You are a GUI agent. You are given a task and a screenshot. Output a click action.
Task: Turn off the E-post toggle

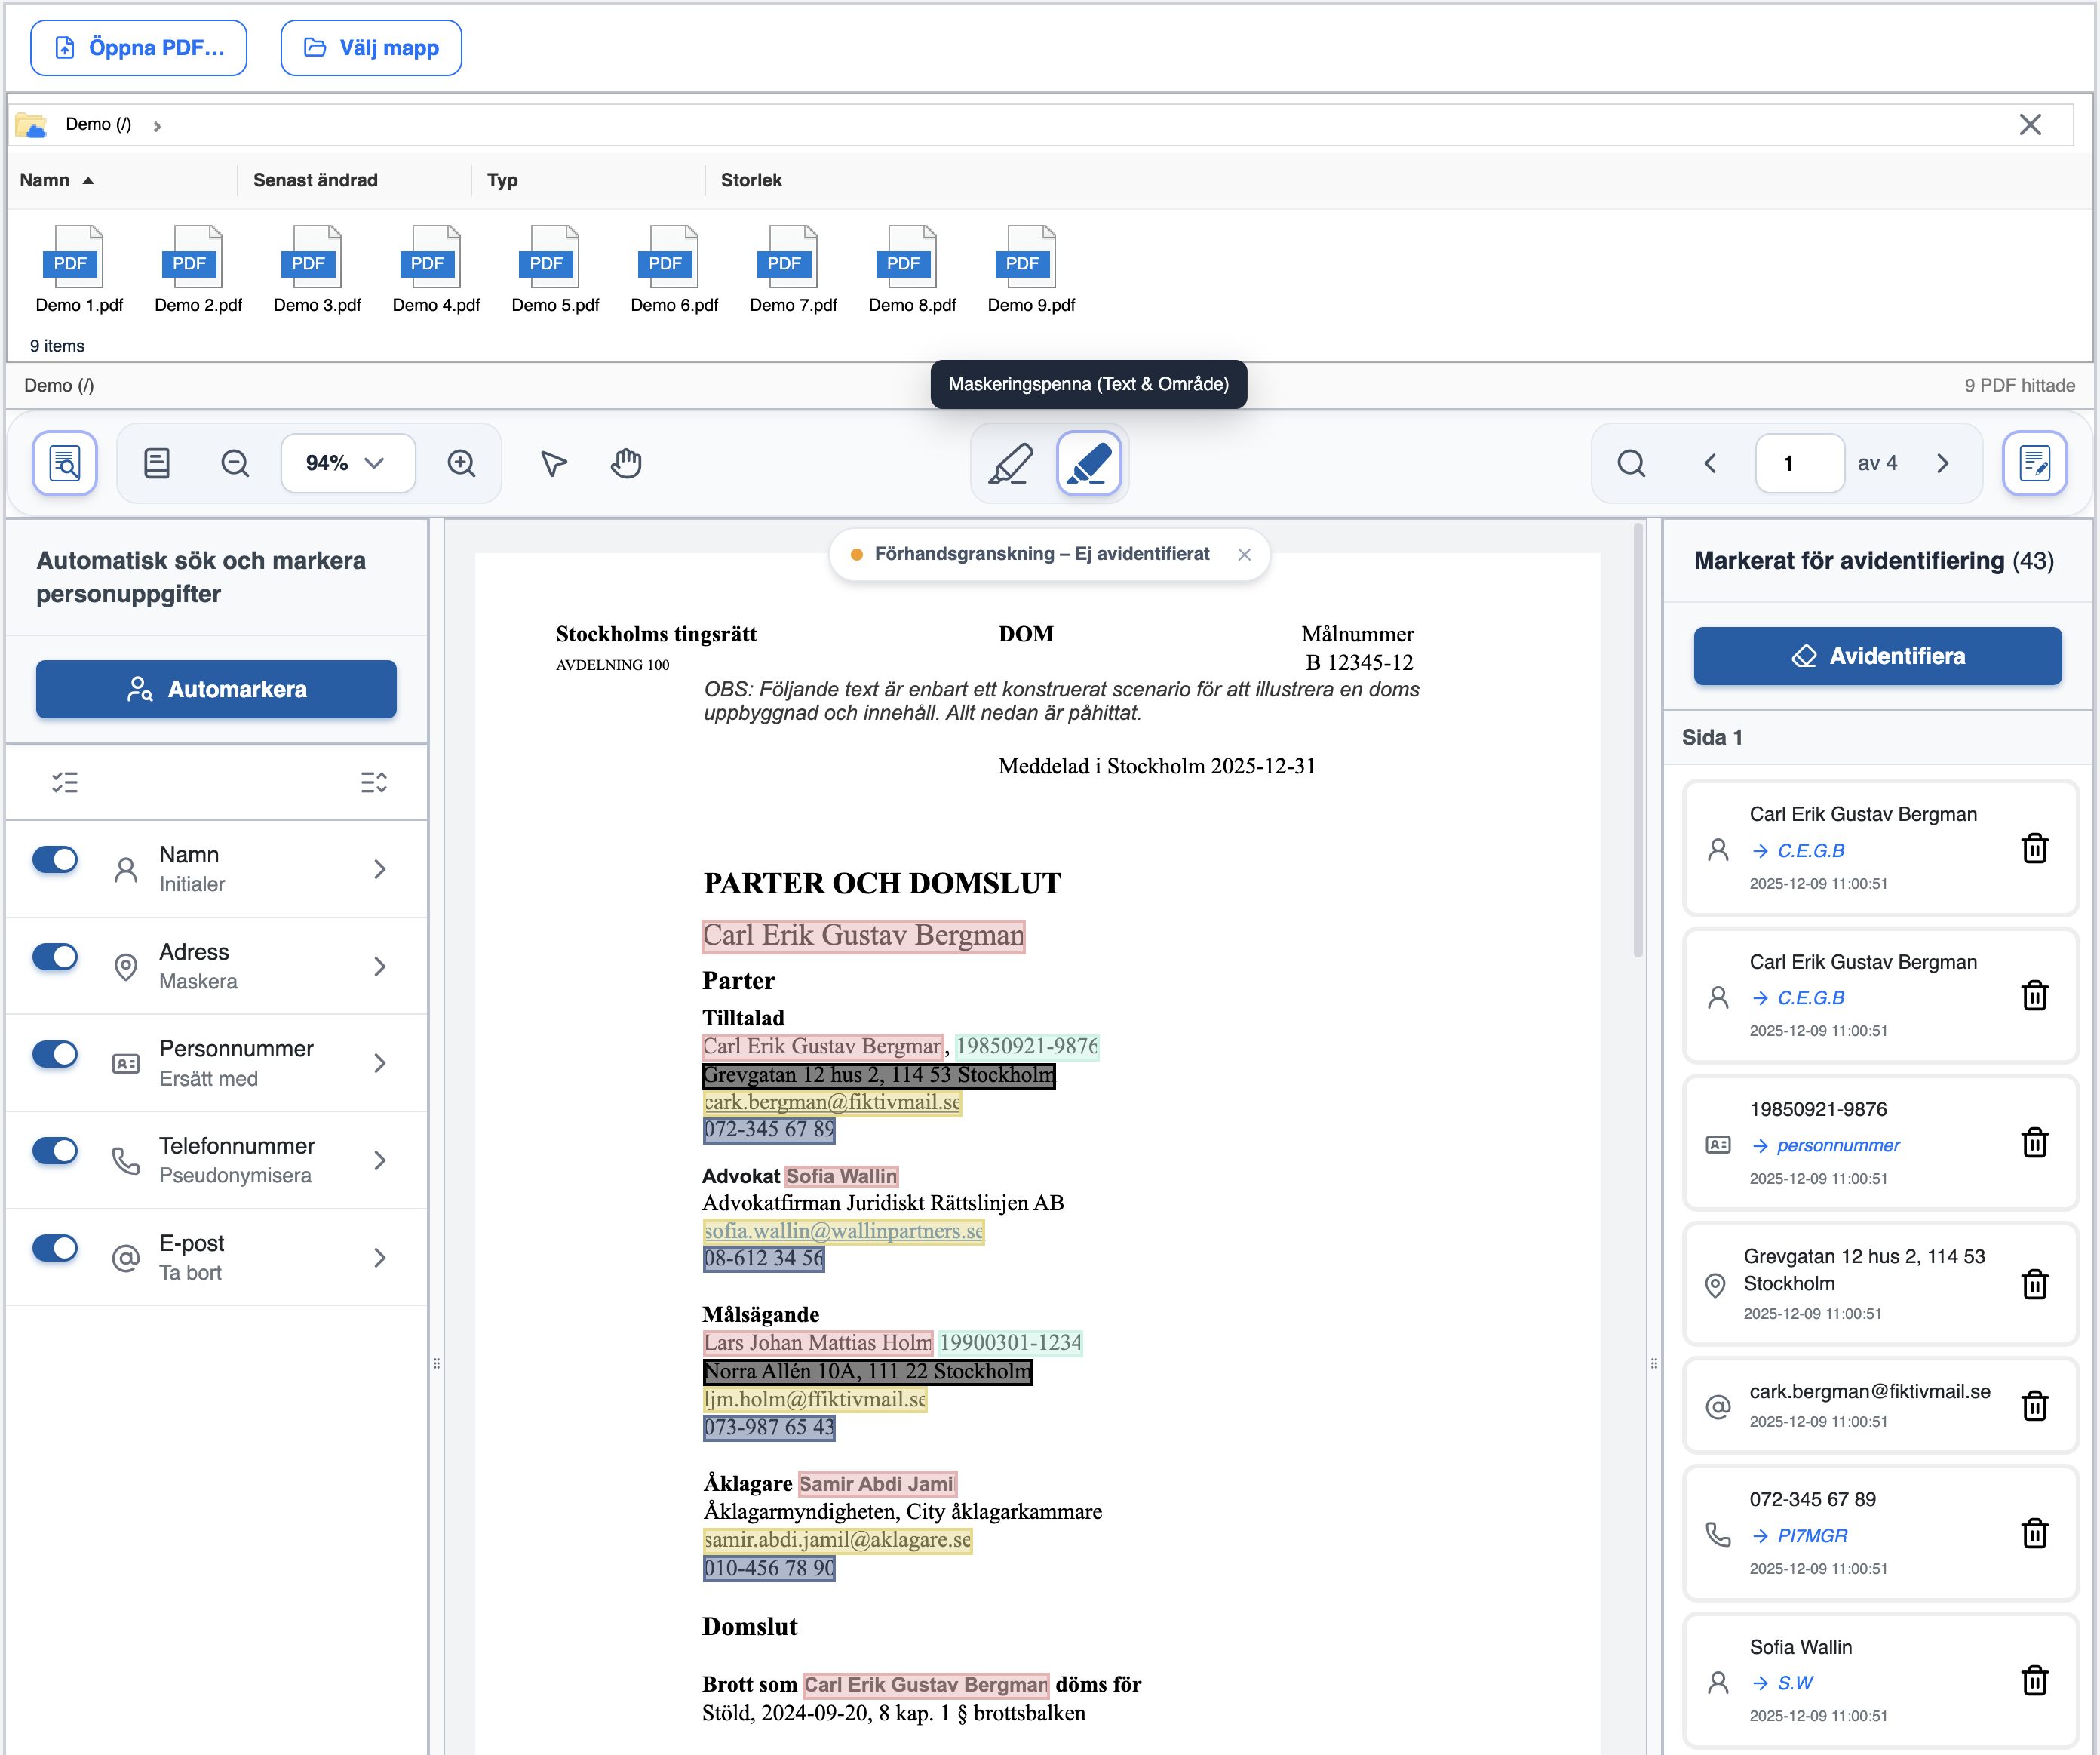55,1248
